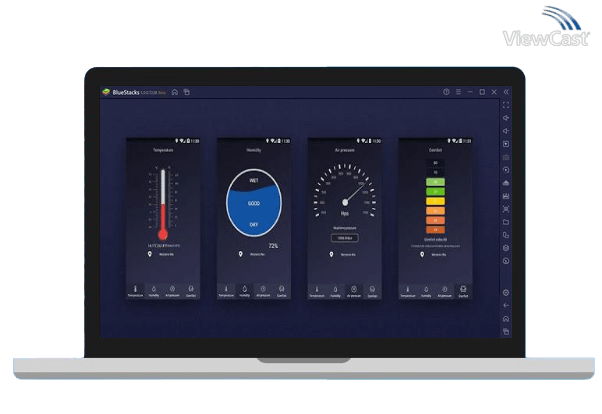This screenshot has width=602, height=414.
Task: Select Air pressure tab on the Temperature screen
Action: point(172,291)
